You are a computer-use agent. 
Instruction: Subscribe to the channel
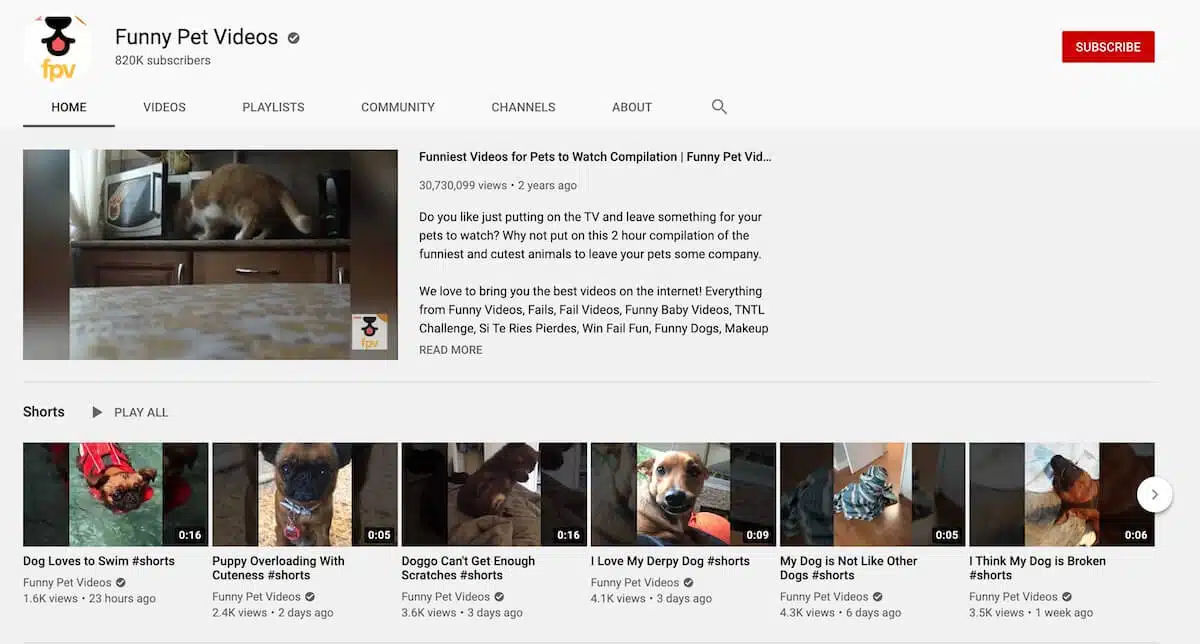pyautogui.click(x=1108, y=47)
